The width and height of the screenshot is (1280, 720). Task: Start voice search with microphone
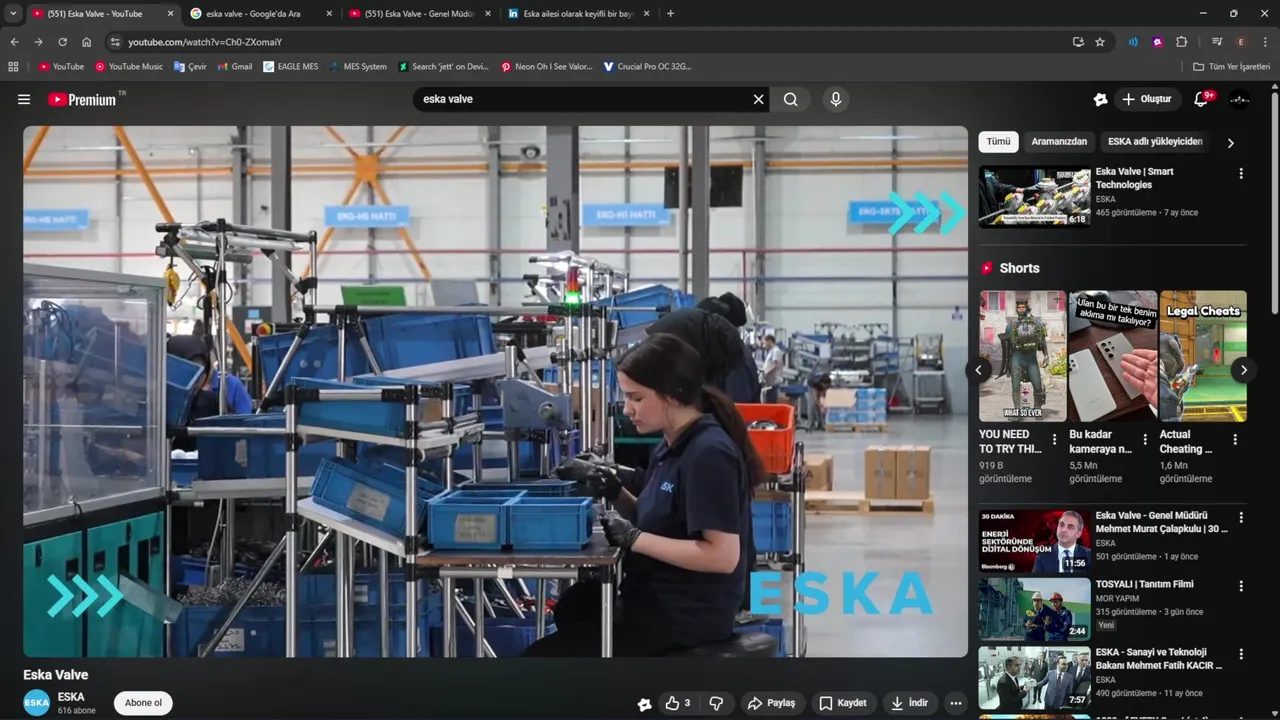(x=836, y=99)
